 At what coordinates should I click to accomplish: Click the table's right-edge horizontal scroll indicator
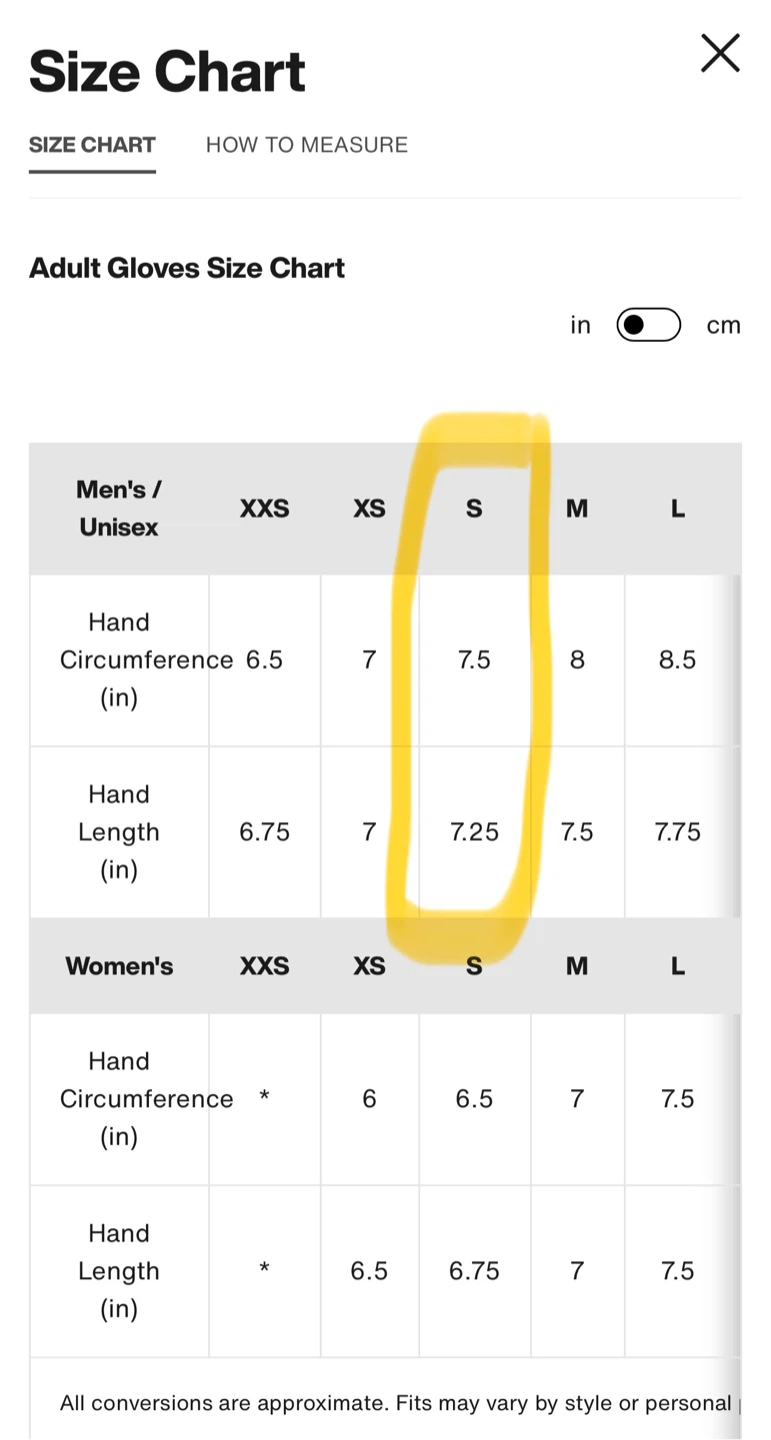pos(737,746)
